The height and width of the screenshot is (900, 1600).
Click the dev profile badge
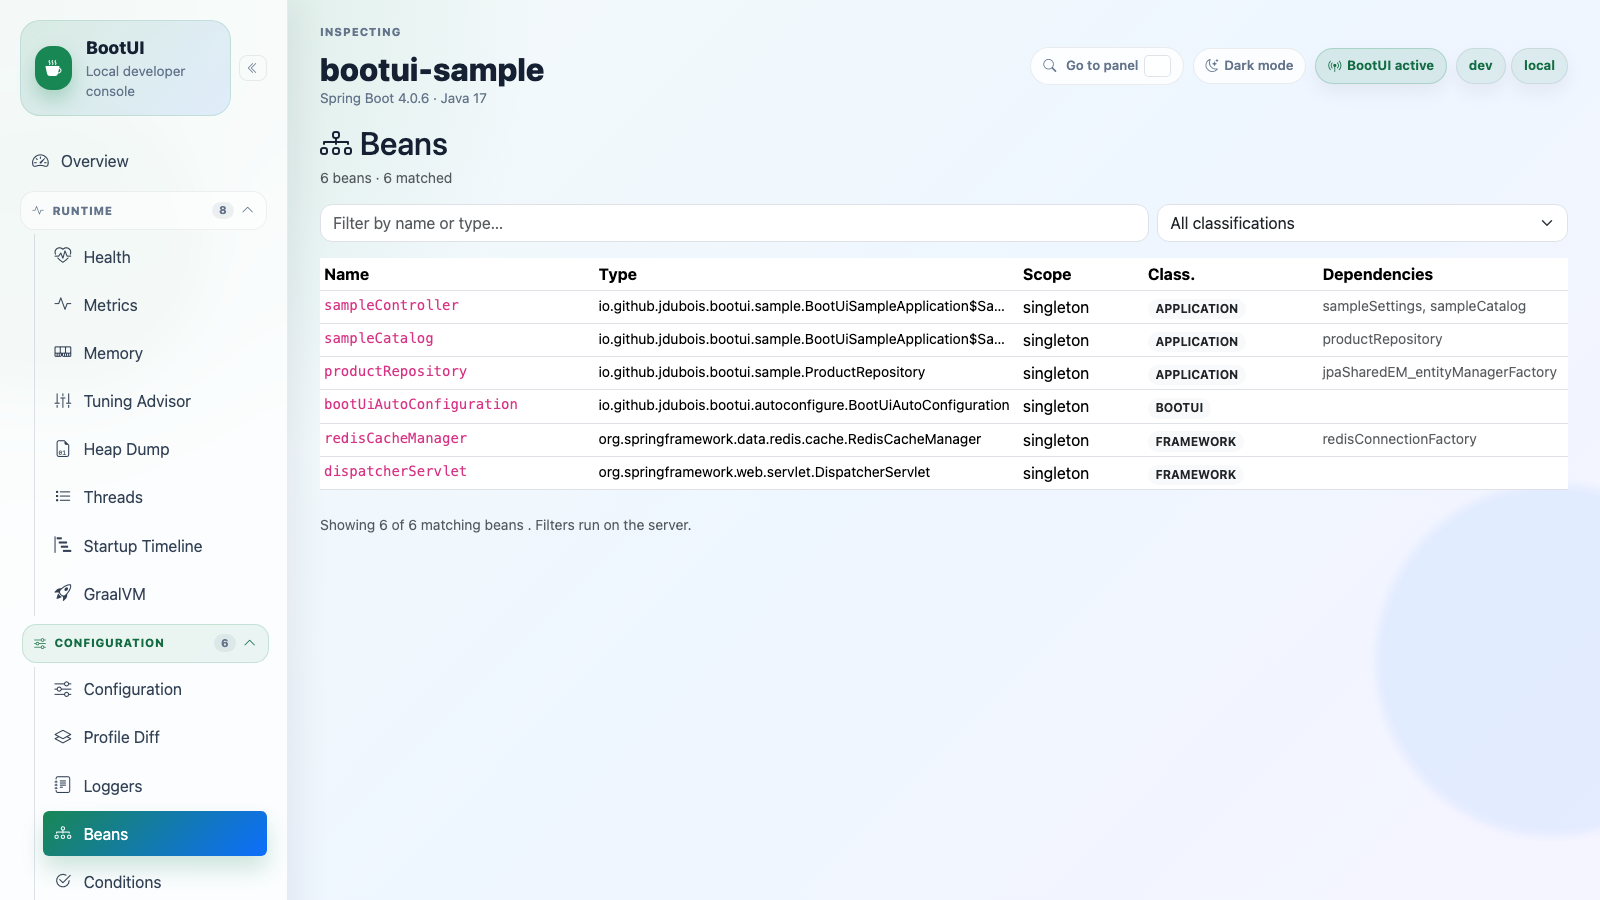point(1480,66)
